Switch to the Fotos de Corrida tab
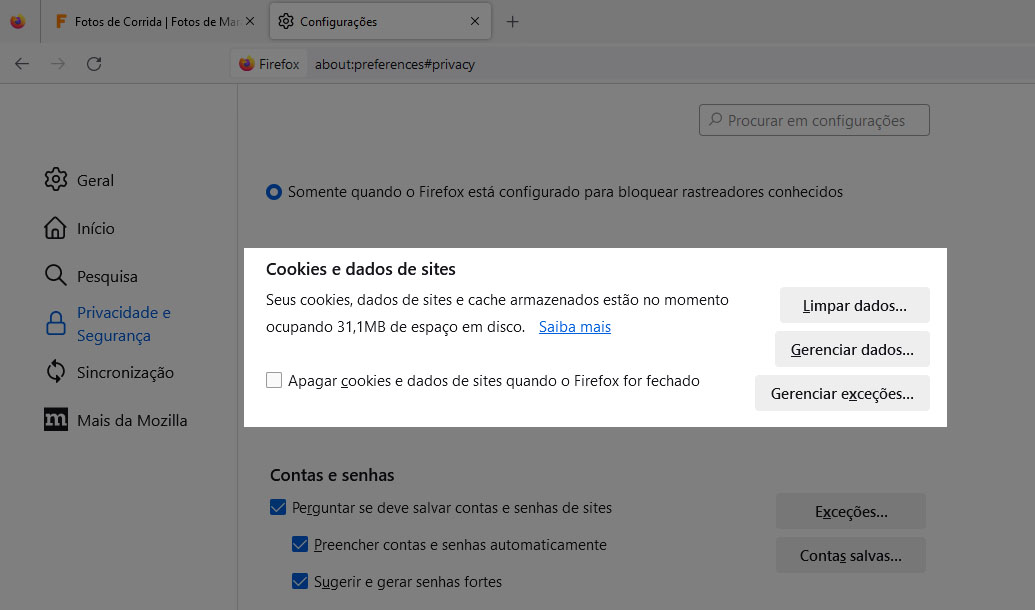 [154, 22]
